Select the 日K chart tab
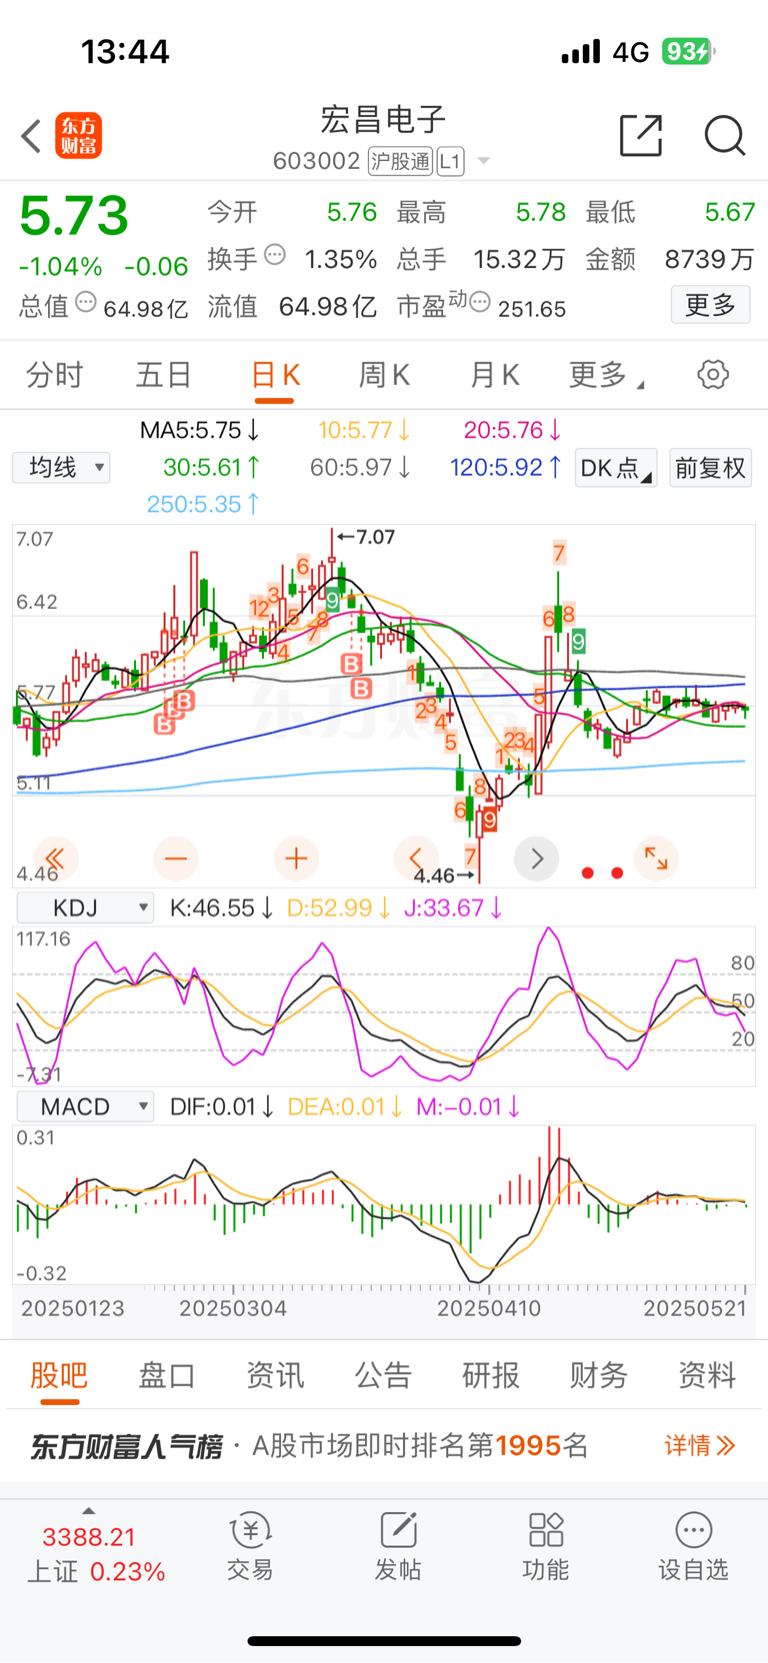The width and height of the screenshot is (768, 1663). point(274,375)
